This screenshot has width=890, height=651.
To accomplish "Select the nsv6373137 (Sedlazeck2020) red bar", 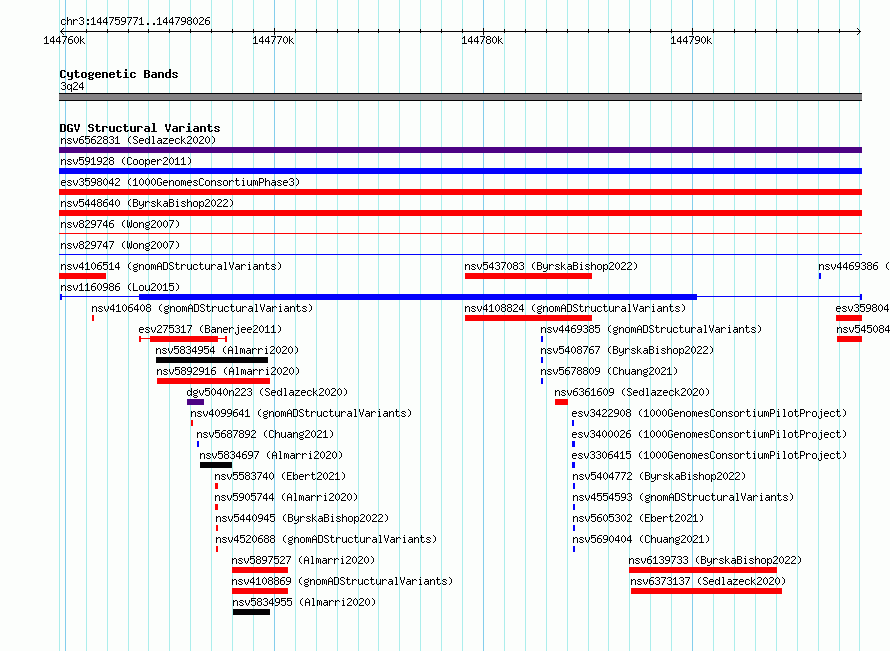I will pos(706,591).
